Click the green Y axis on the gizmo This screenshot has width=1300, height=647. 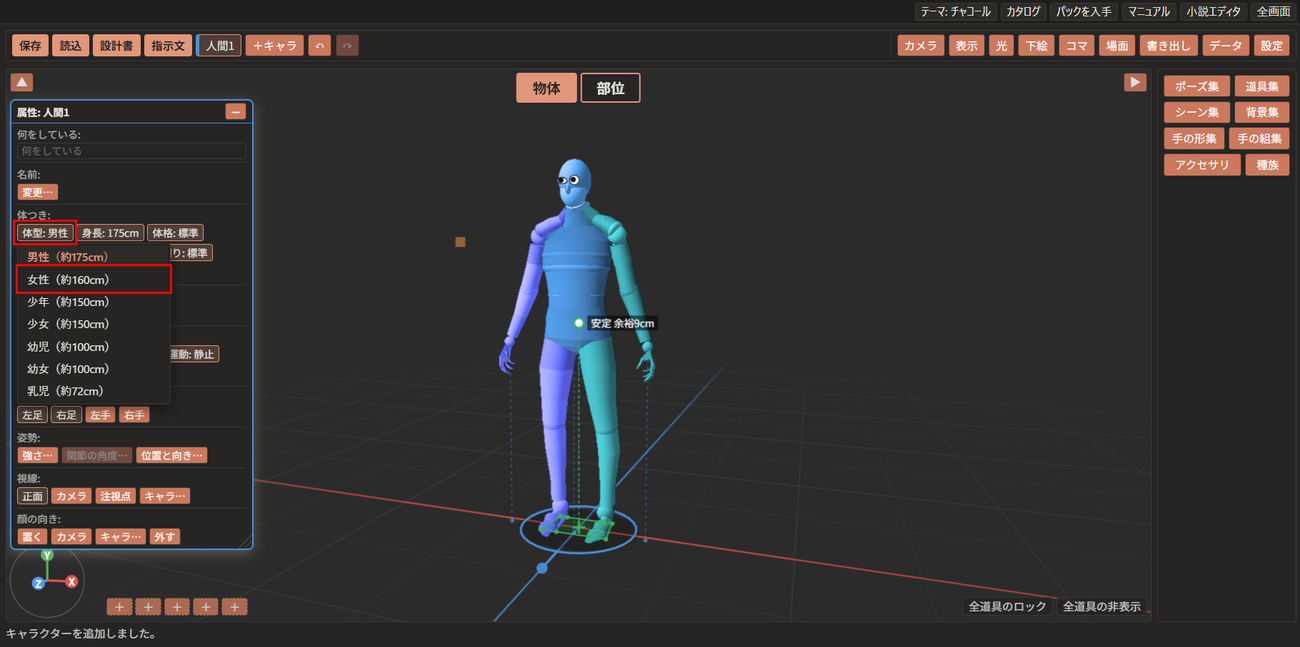point(46,554)
